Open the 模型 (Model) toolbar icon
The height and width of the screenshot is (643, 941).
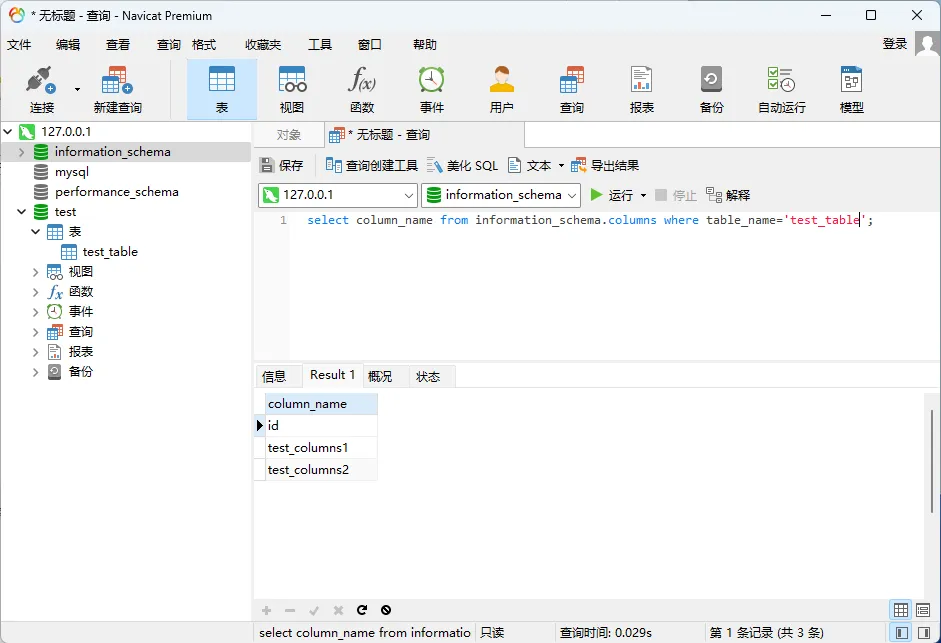(851, 89)
